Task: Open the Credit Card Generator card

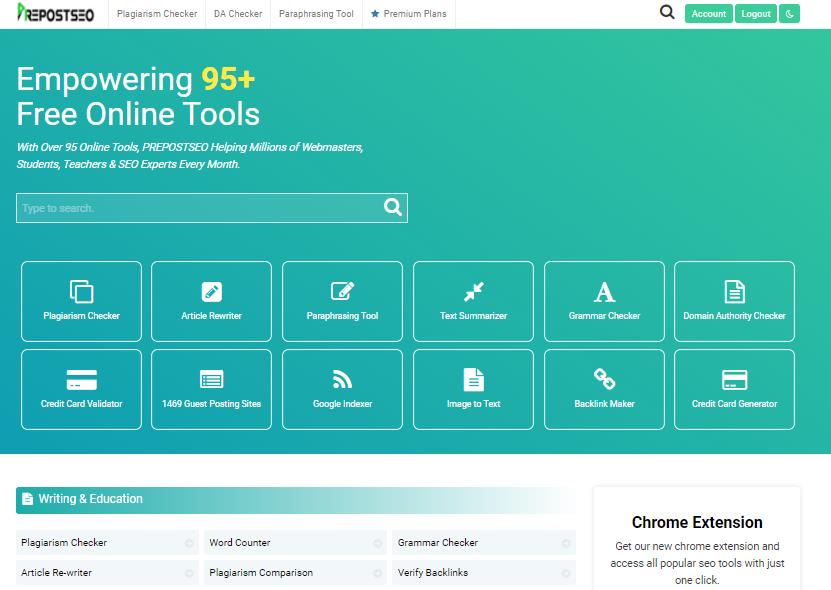Action: [x=734, y=389]
